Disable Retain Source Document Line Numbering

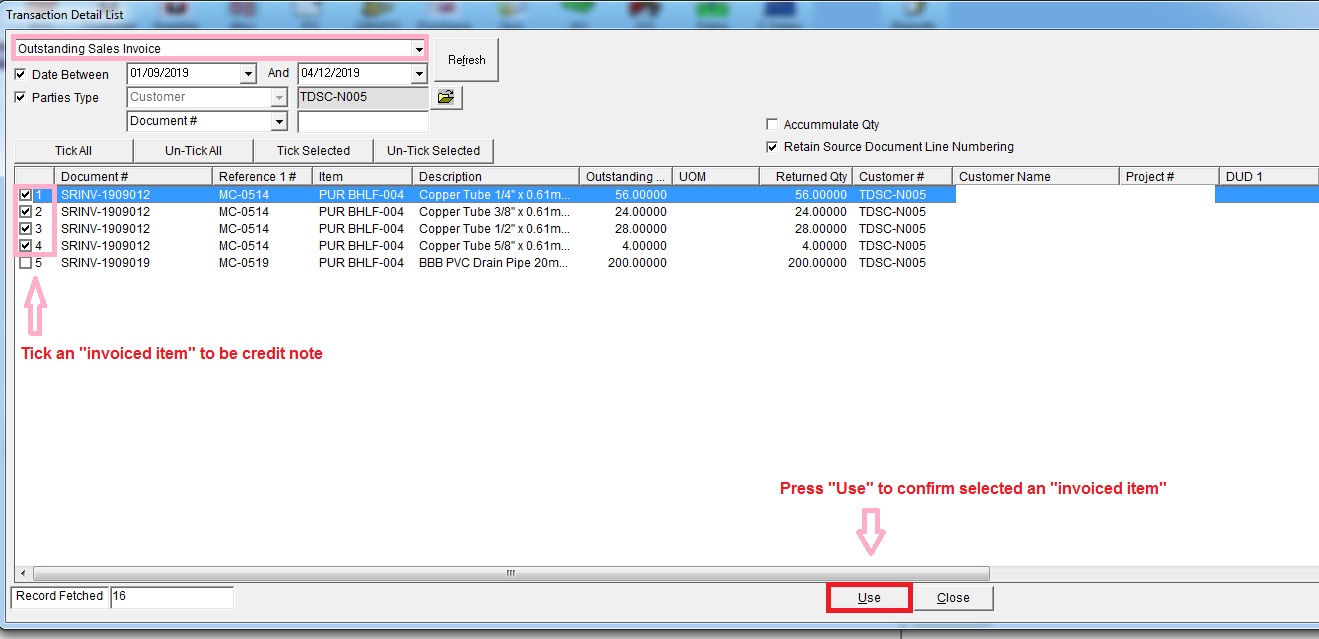click(x=772, y=147)
